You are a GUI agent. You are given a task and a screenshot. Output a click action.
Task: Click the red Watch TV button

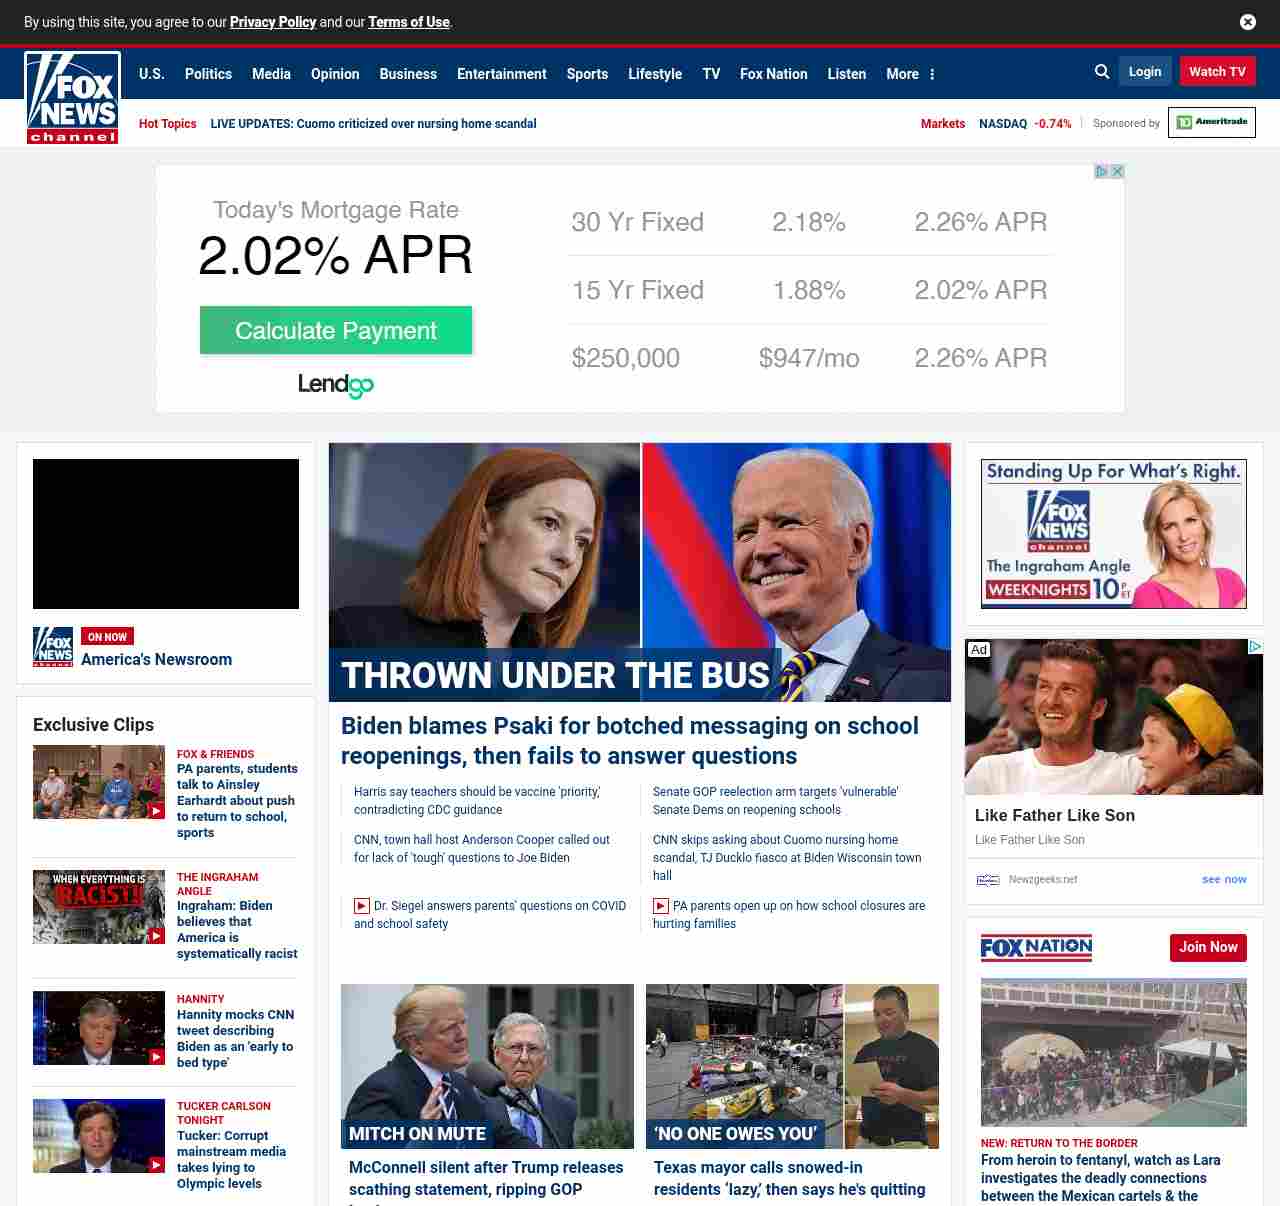pos(1217,72)
